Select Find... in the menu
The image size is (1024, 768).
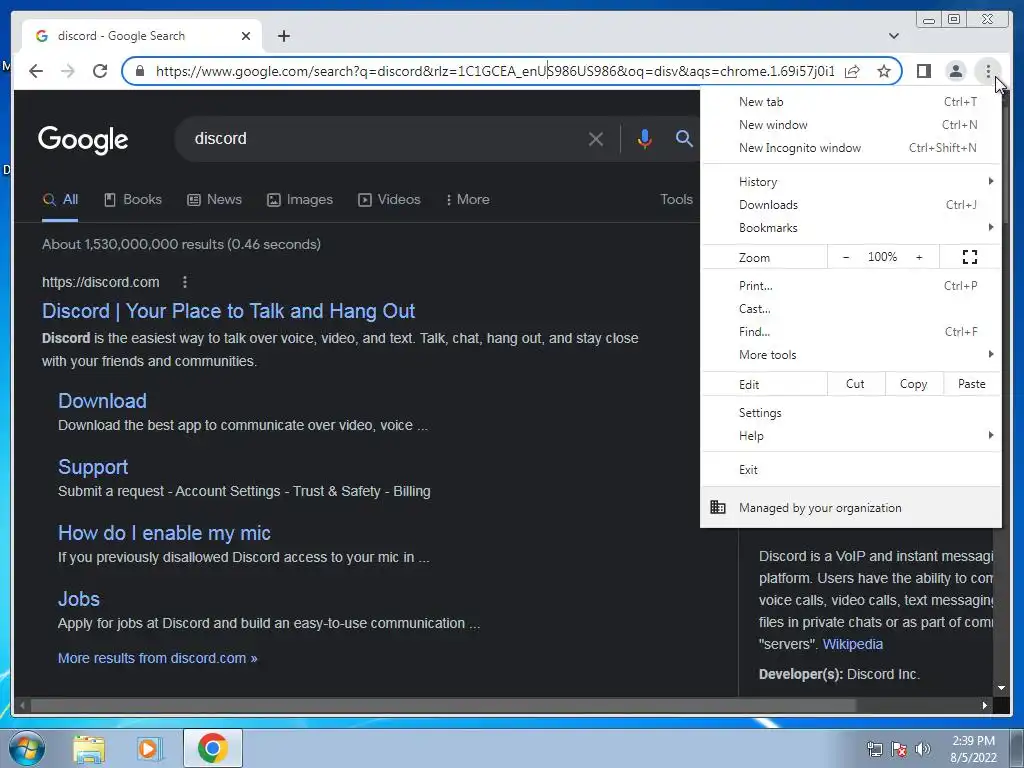point(851,332)
